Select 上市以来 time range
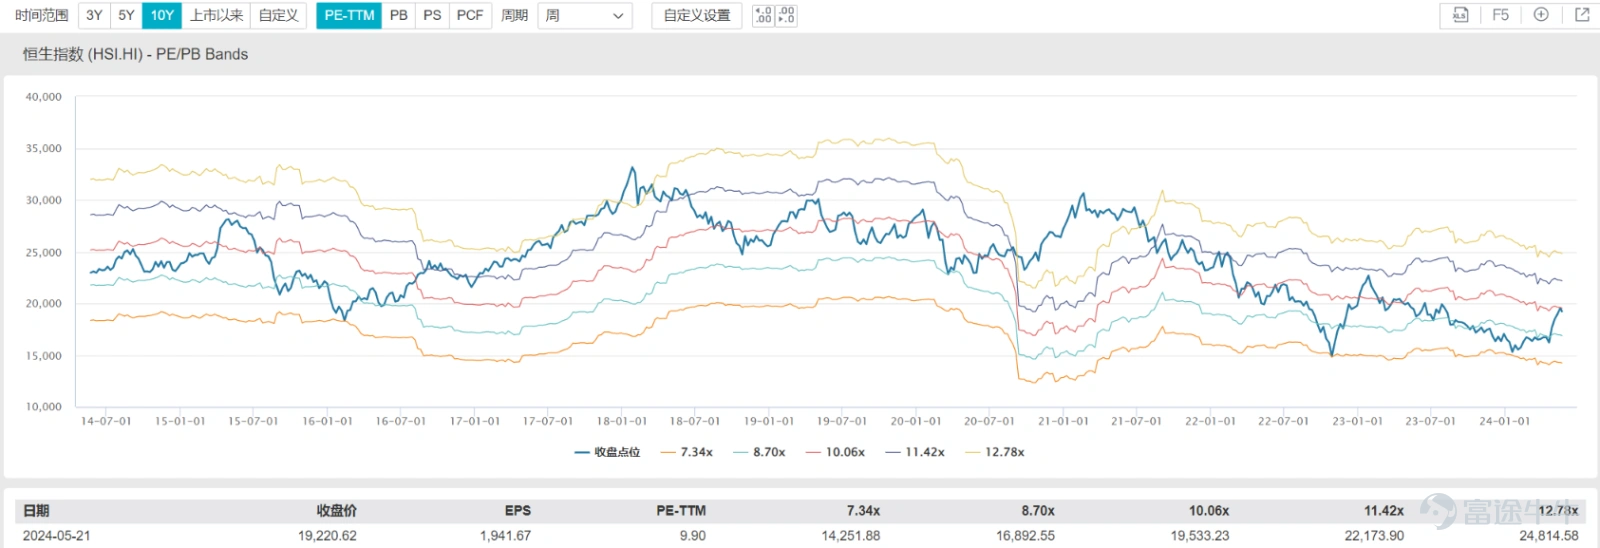This screenshot has height=548, width=1600. pyautogui.click(x=216, y=15)
